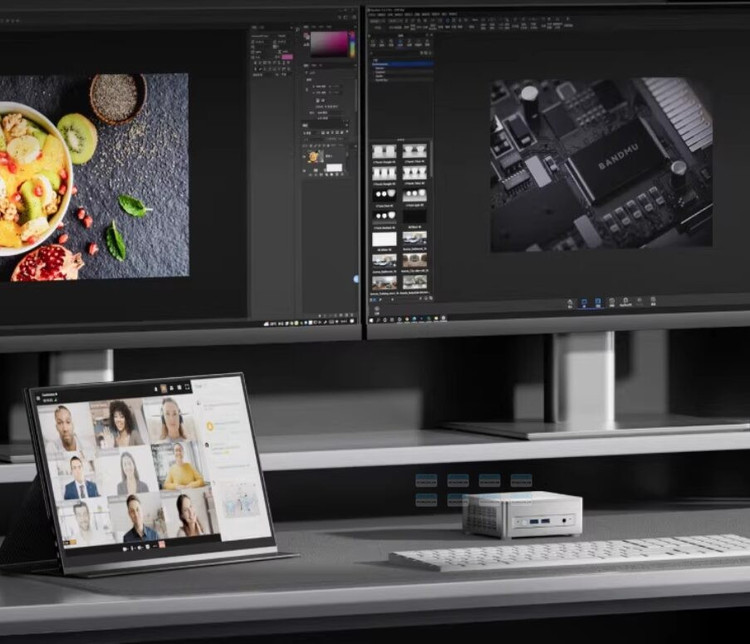The image size is (750, 644).
Task: Click inside the magenta color picker gradient field
Action: coord(328,43)
